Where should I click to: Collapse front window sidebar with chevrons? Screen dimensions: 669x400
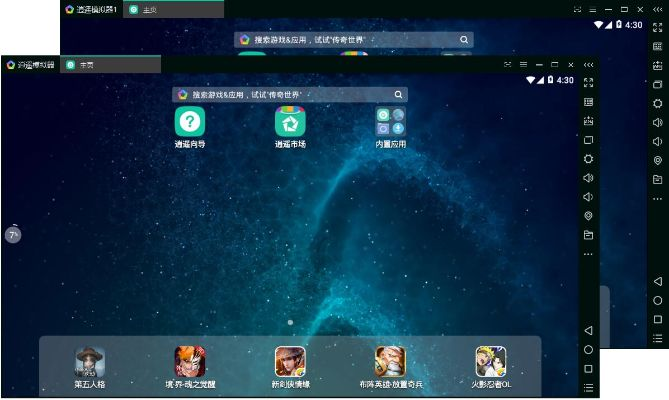click(588, 64)
